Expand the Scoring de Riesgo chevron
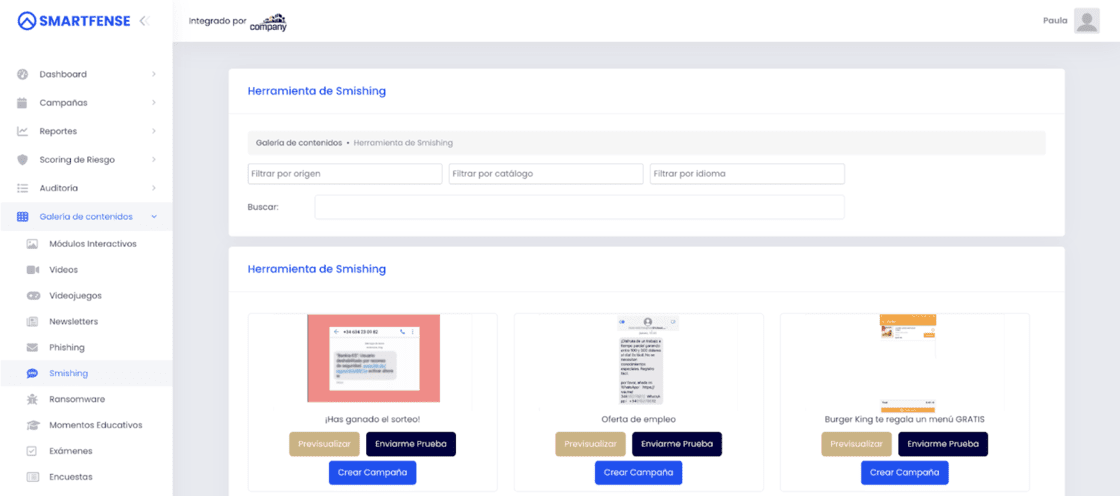Image resolution: width=1120 pixels, height=496 pixels. pos(154,159)
